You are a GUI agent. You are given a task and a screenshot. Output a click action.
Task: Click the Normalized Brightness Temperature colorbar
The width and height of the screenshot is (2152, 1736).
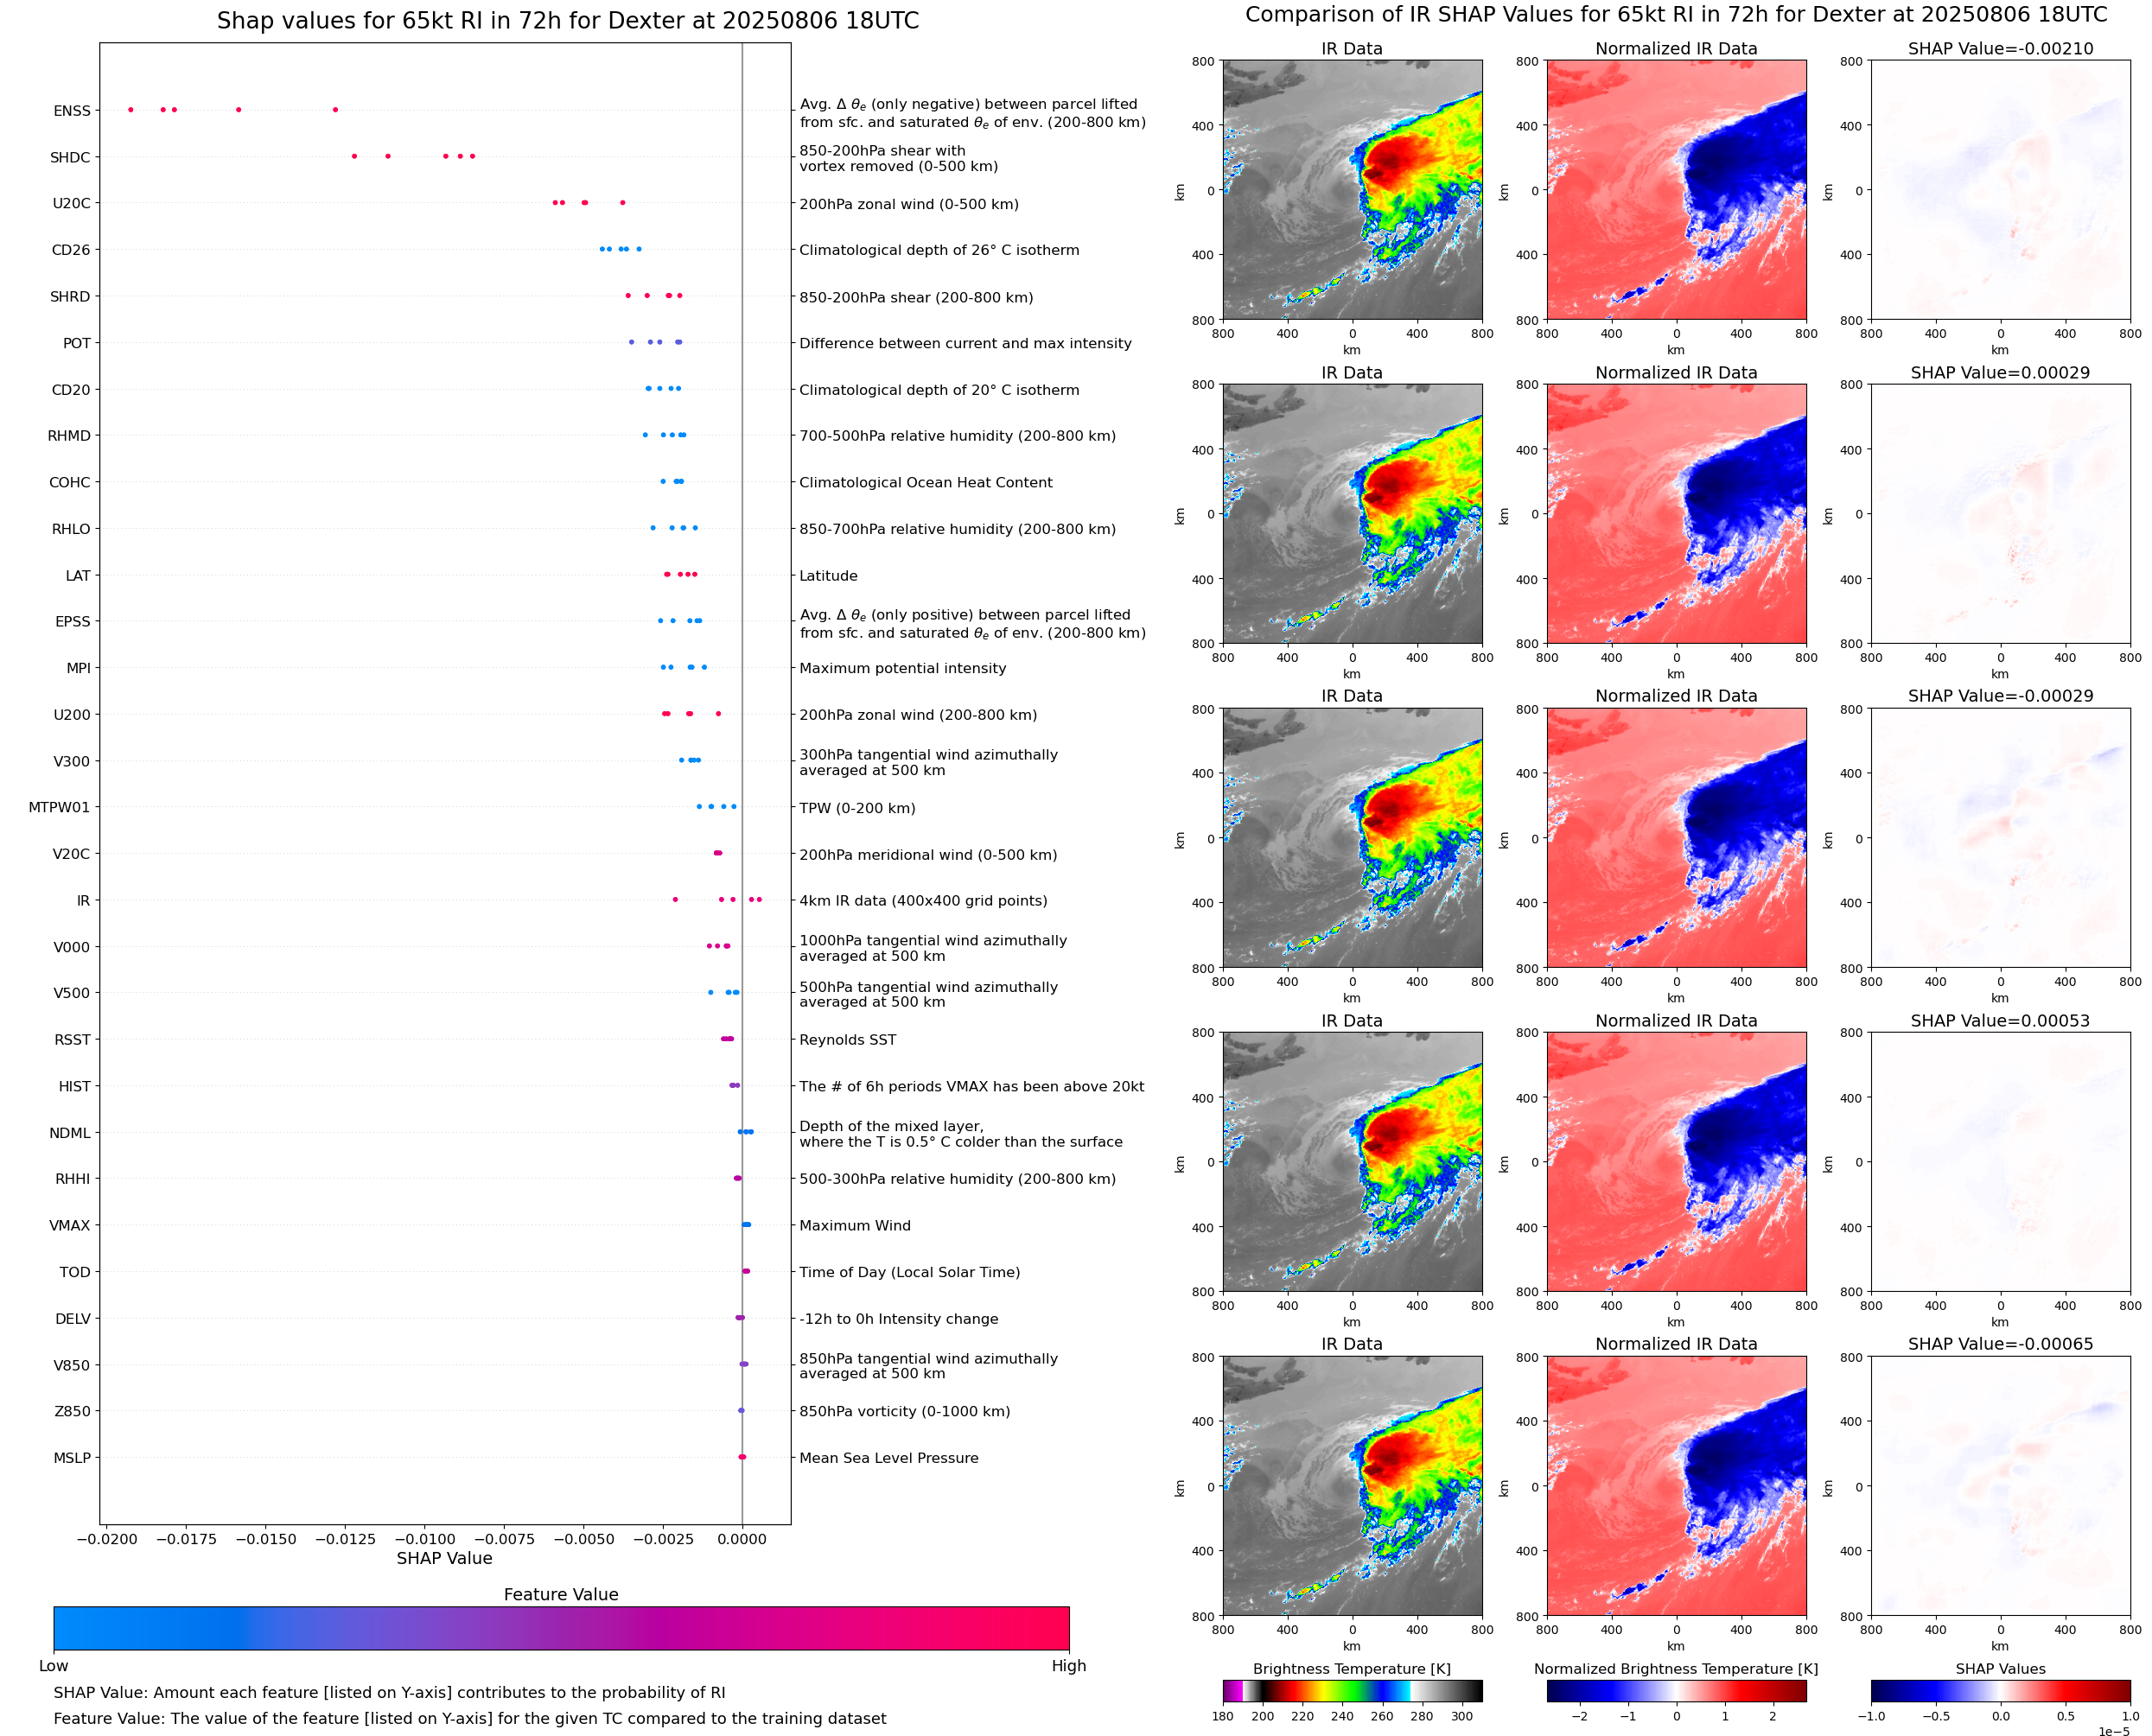click(1676, 1691)
